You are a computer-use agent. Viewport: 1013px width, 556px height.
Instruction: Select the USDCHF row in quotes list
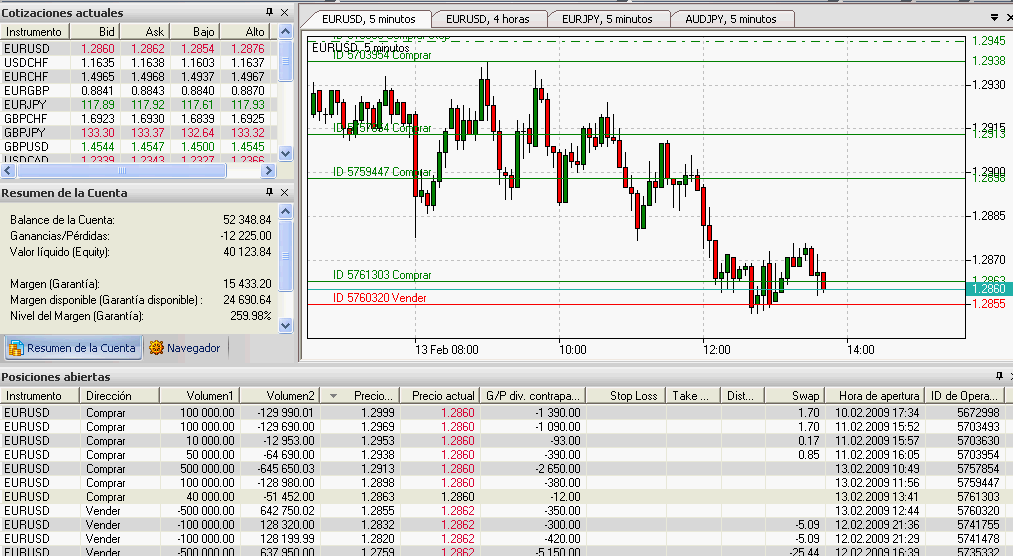[139, 63]
